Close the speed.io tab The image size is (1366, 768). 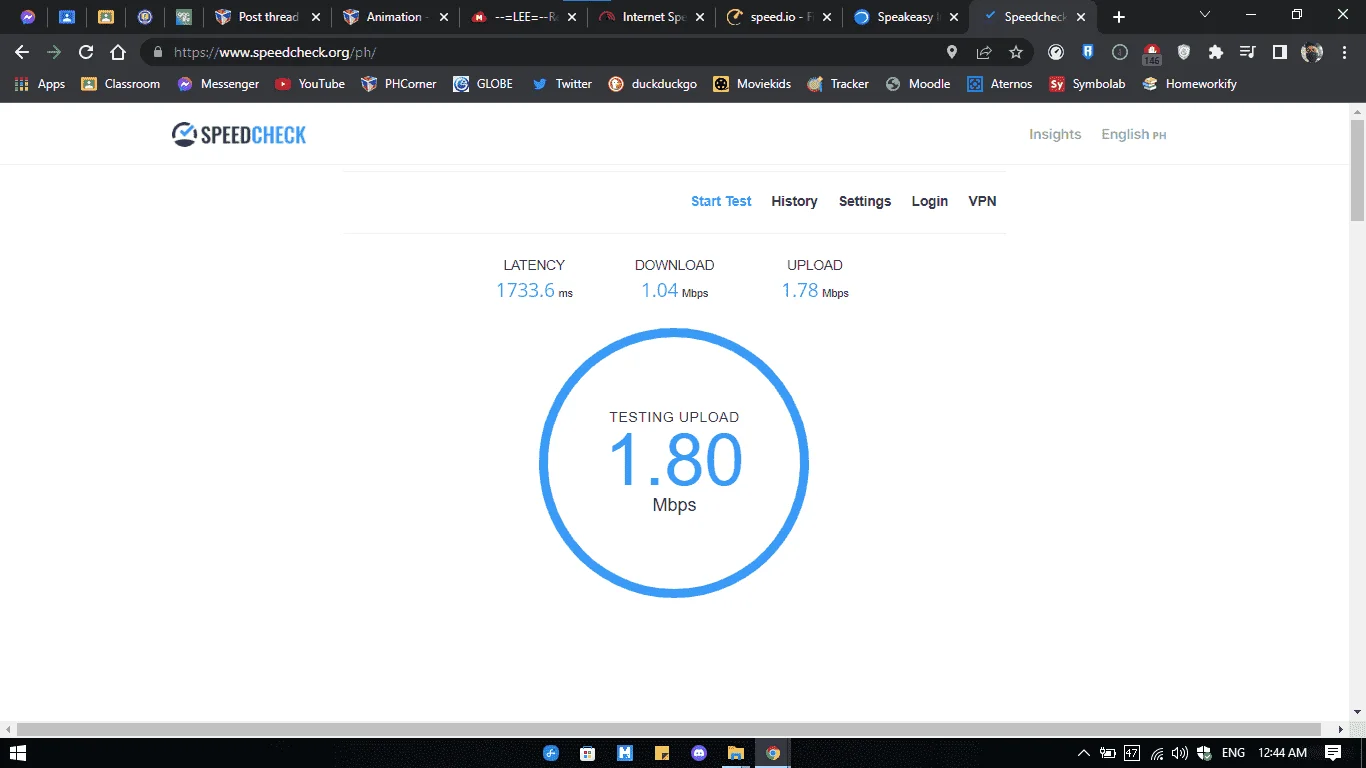click(x=826, y=17)
